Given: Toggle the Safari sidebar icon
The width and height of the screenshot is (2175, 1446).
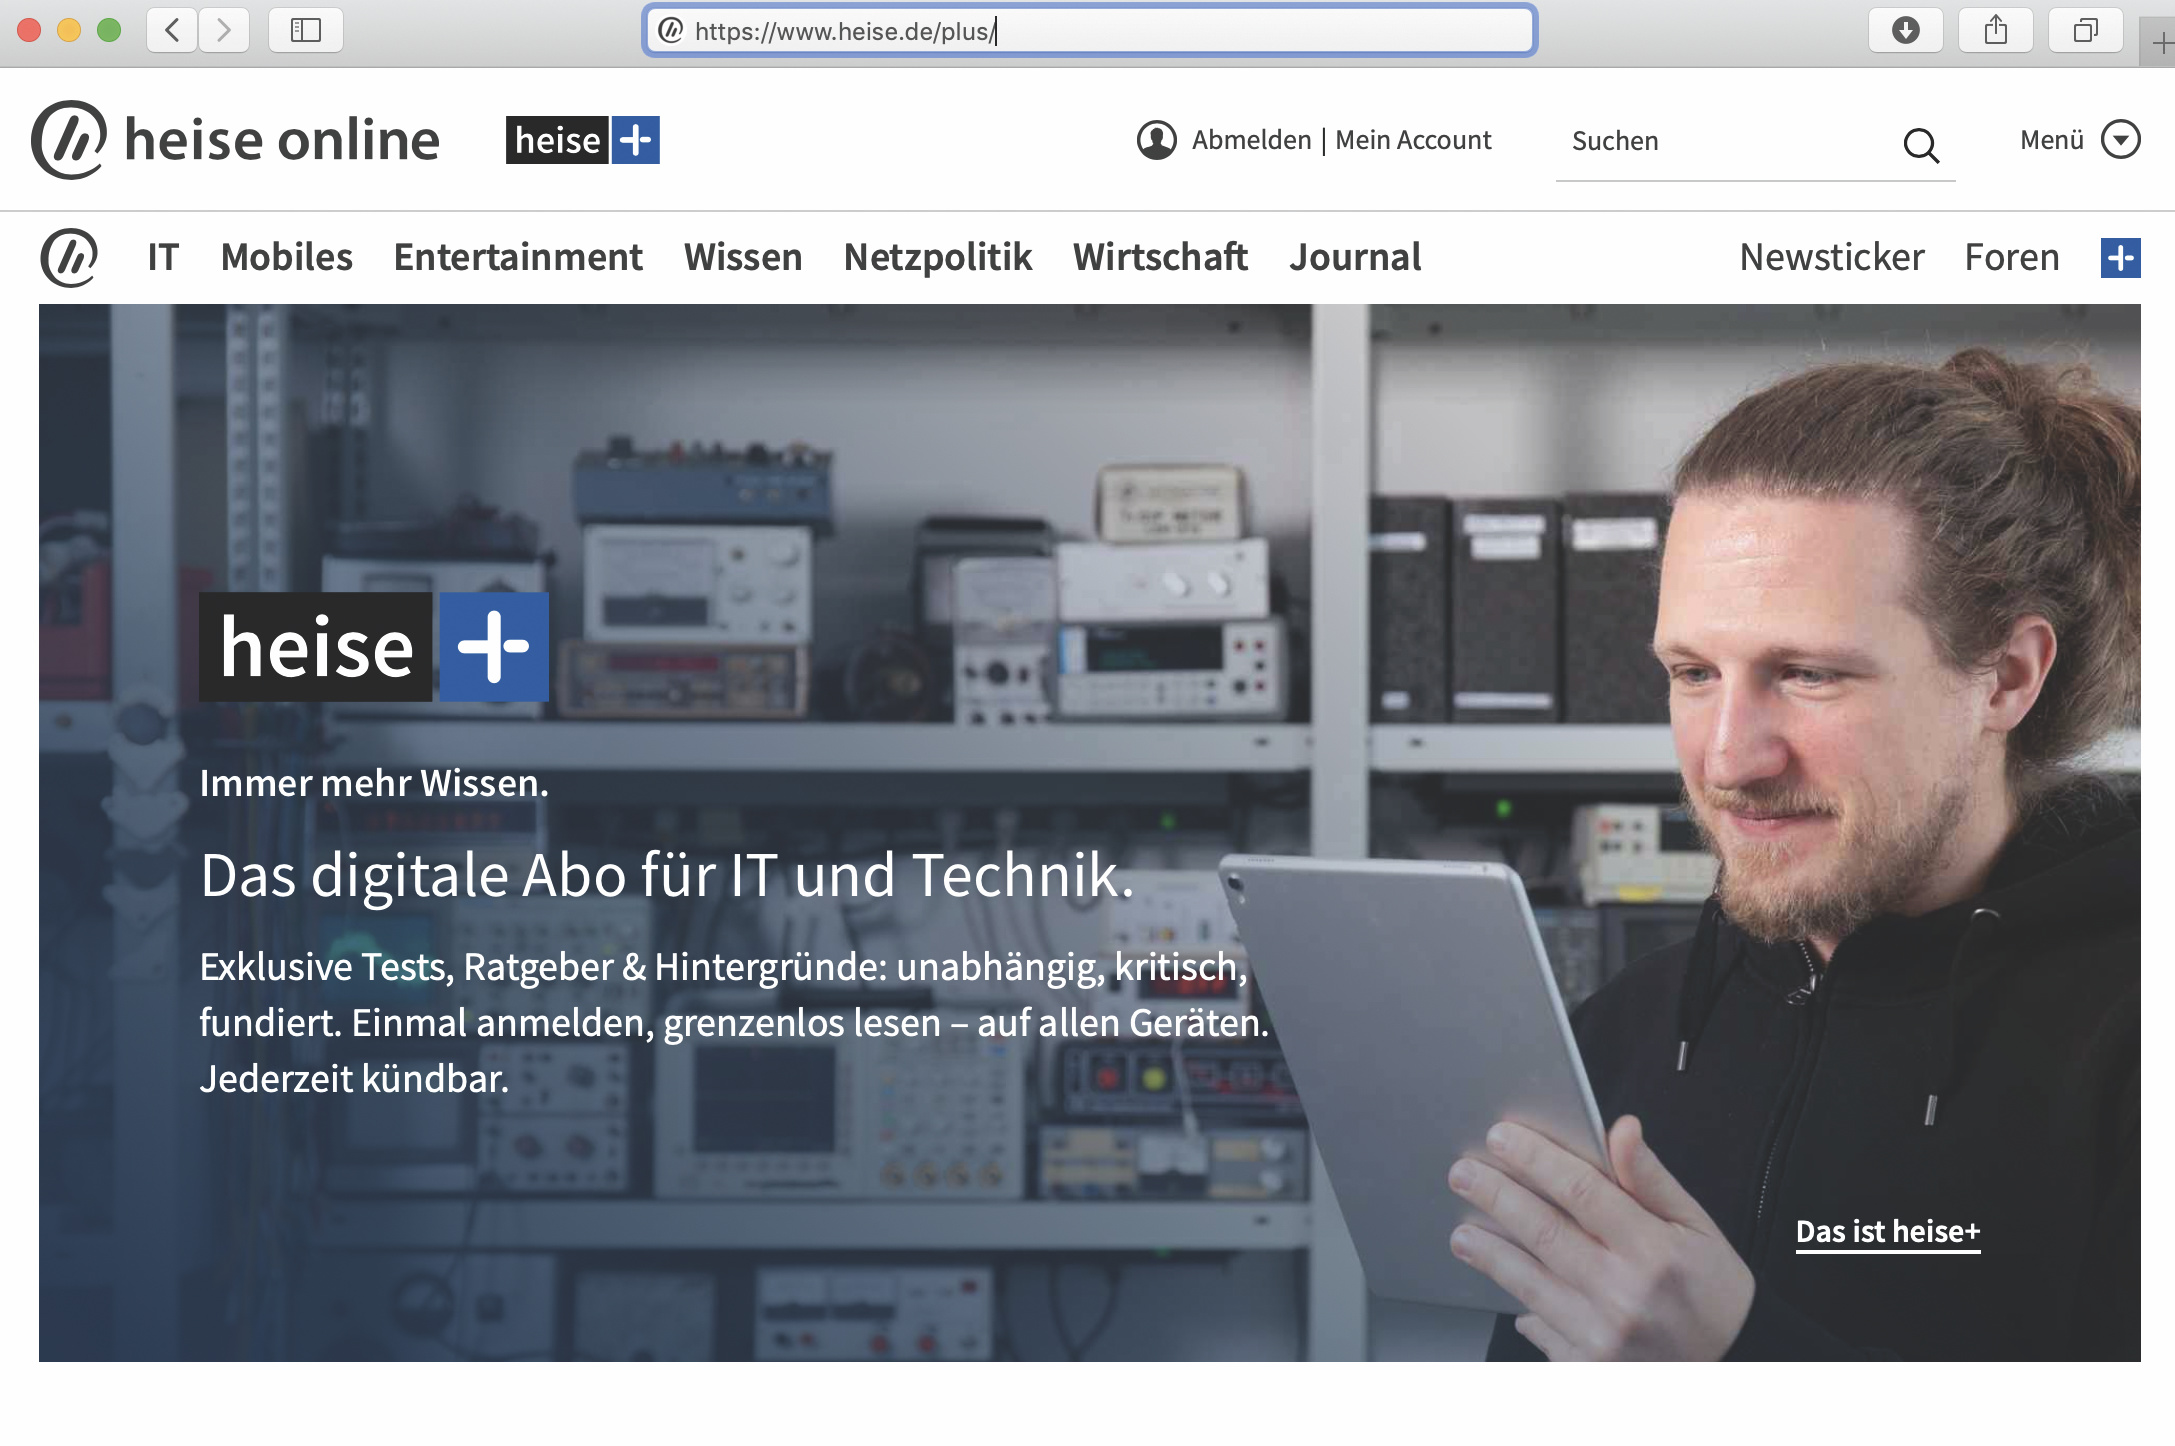Looking at the screenshot, I should pyautogui.click(x=305, y=30).
